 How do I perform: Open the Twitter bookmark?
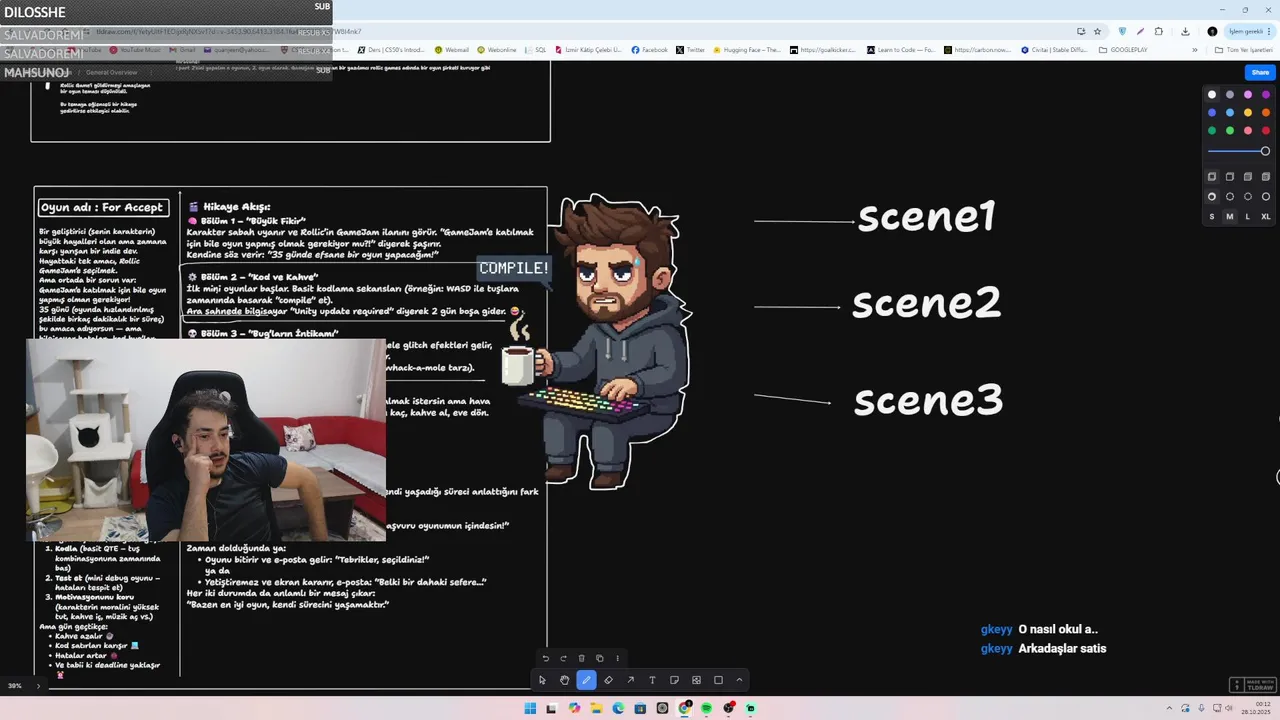click(691, 50)
